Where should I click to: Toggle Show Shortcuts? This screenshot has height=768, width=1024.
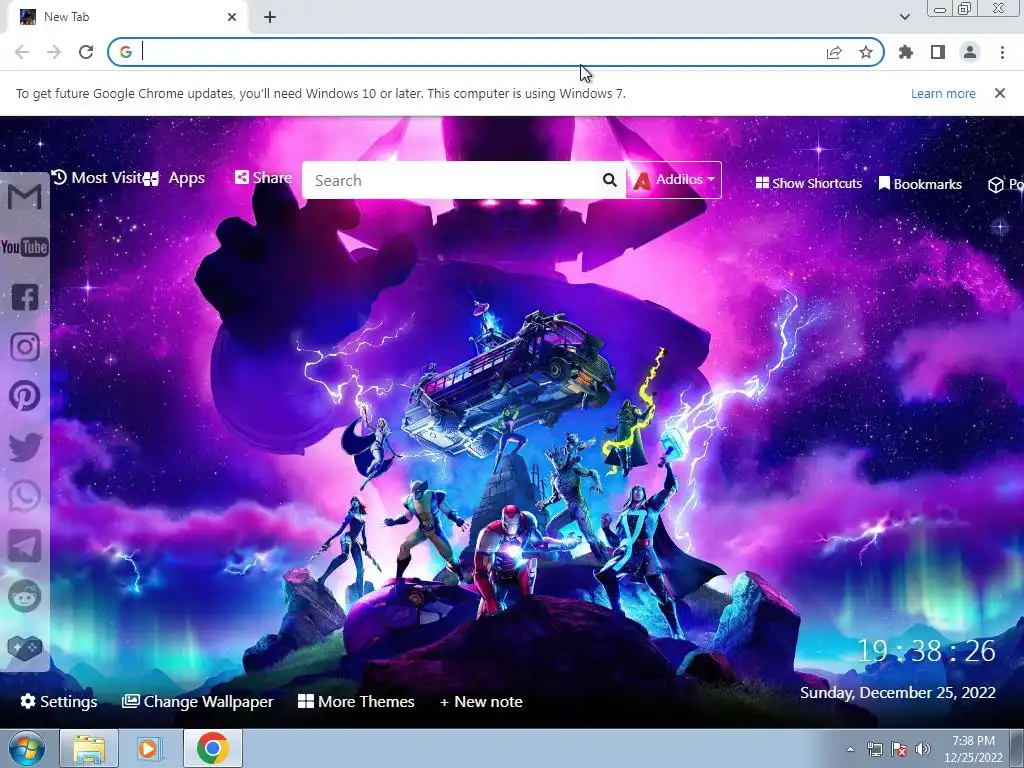coord(808,184)
